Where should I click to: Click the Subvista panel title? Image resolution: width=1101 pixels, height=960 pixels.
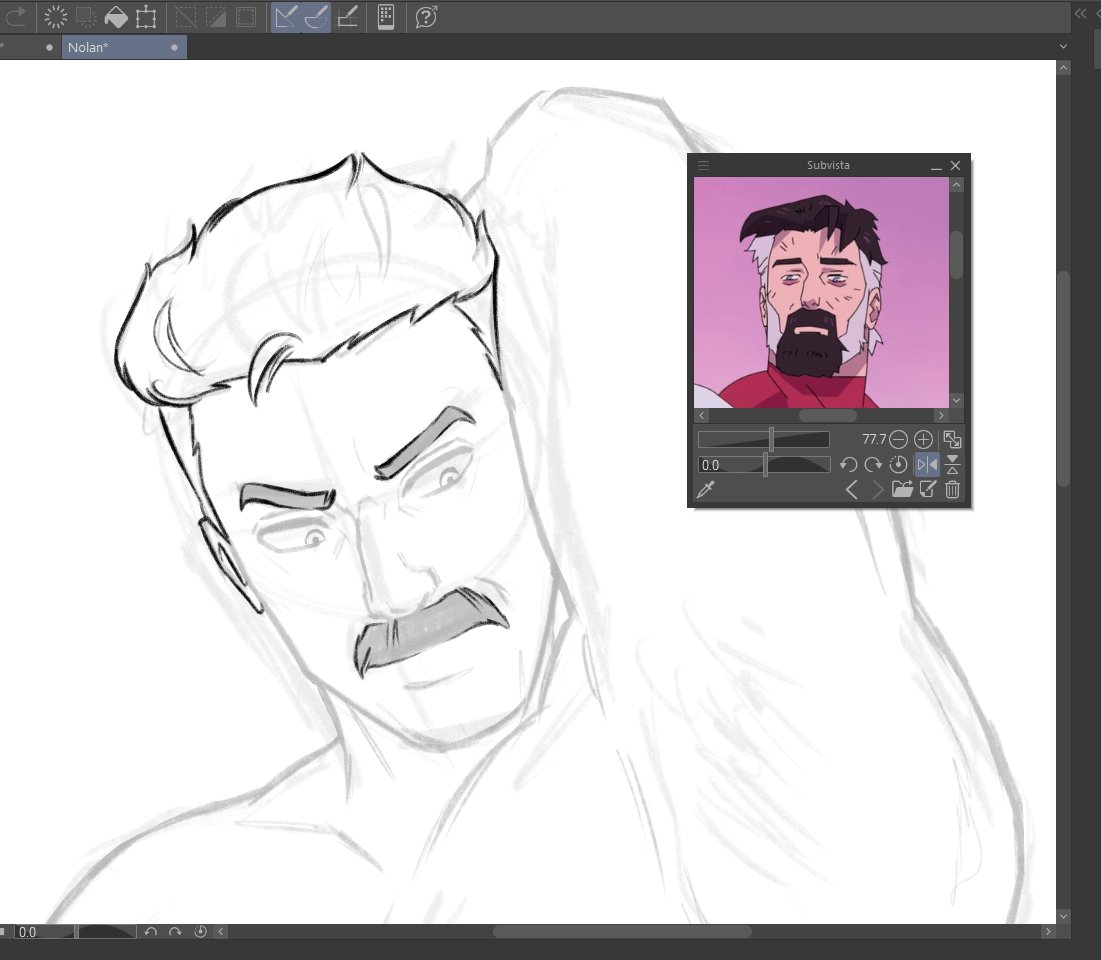pyautogui.click(x=828, y=165)
